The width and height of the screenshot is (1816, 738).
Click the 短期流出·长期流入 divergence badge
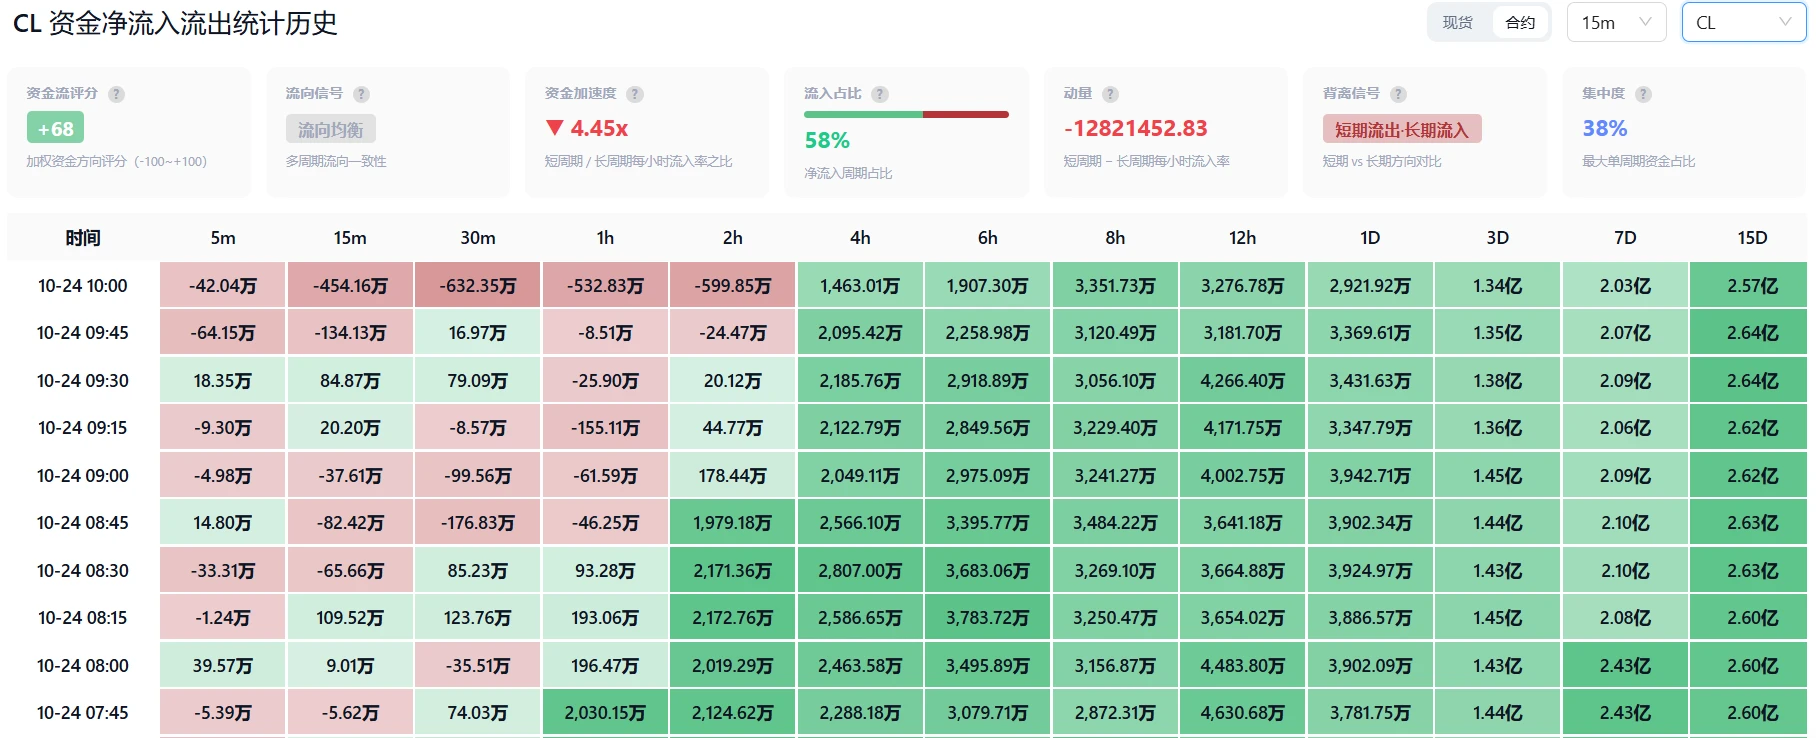pyautogui.click(x=1402, y=129)
